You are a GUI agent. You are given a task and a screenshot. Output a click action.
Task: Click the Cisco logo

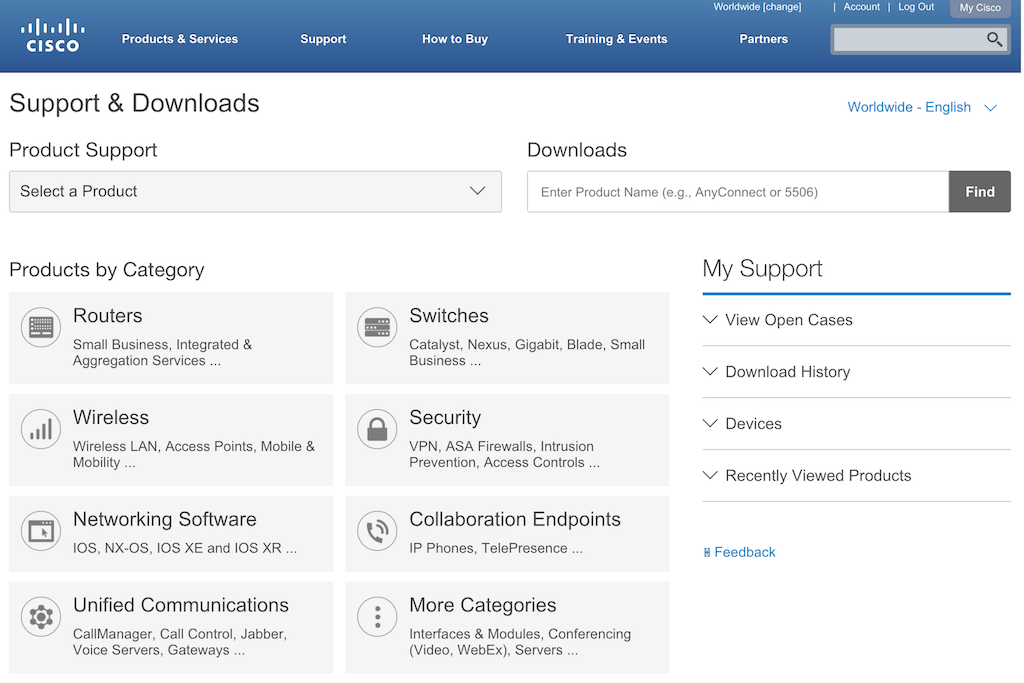point(52,36)
